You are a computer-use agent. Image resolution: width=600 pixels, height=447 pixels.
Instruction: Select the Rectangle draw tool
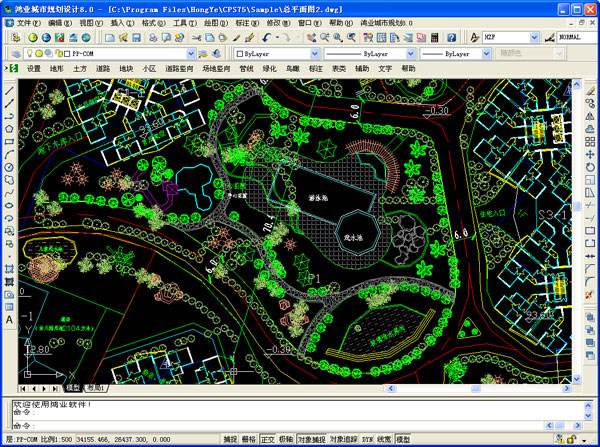9,142
